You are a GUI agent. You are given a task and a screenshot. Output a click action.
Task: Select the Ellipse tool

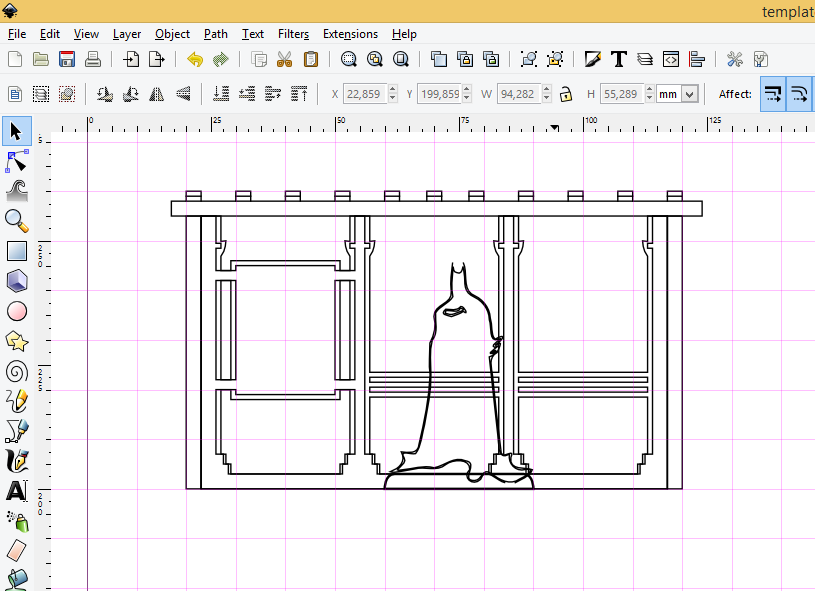[17, 311]
